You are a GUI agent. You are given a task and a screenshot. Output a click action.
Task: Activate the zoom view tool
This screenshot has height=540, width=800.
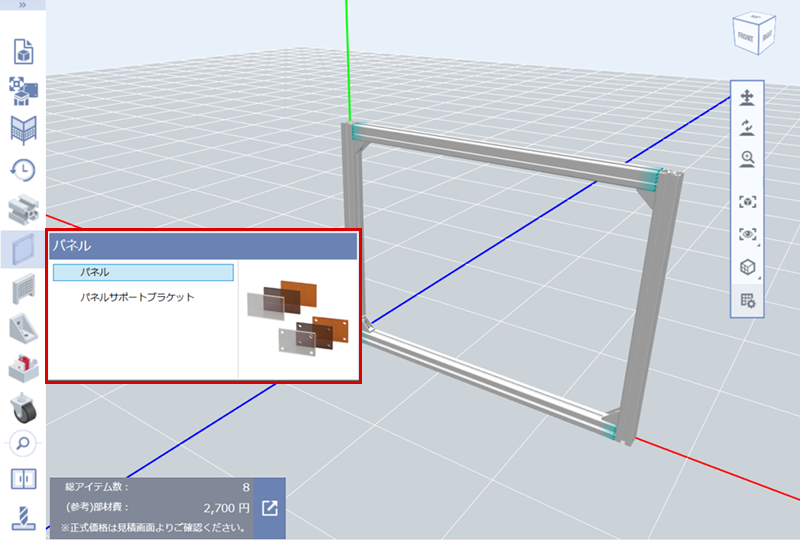[747, 158]
